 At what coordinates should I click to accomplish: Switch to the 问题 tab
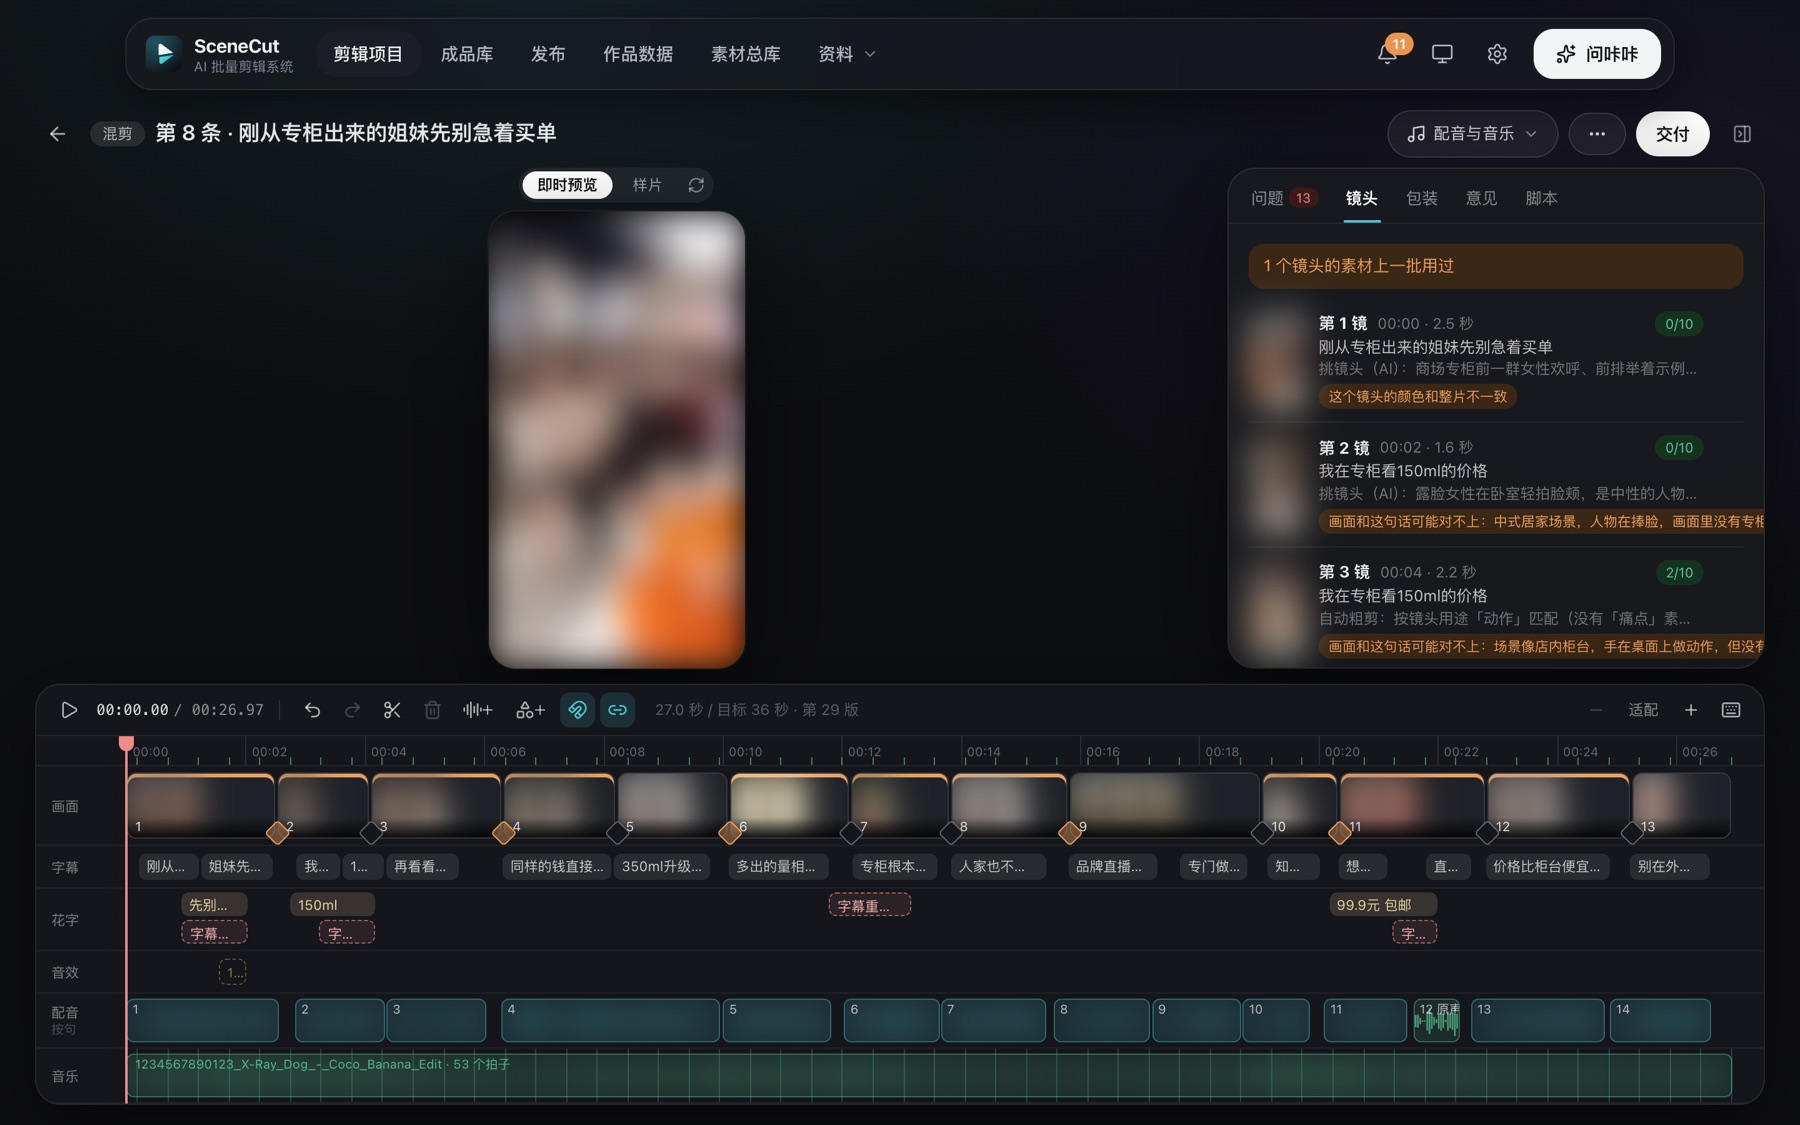click(x=1285, y=198)
